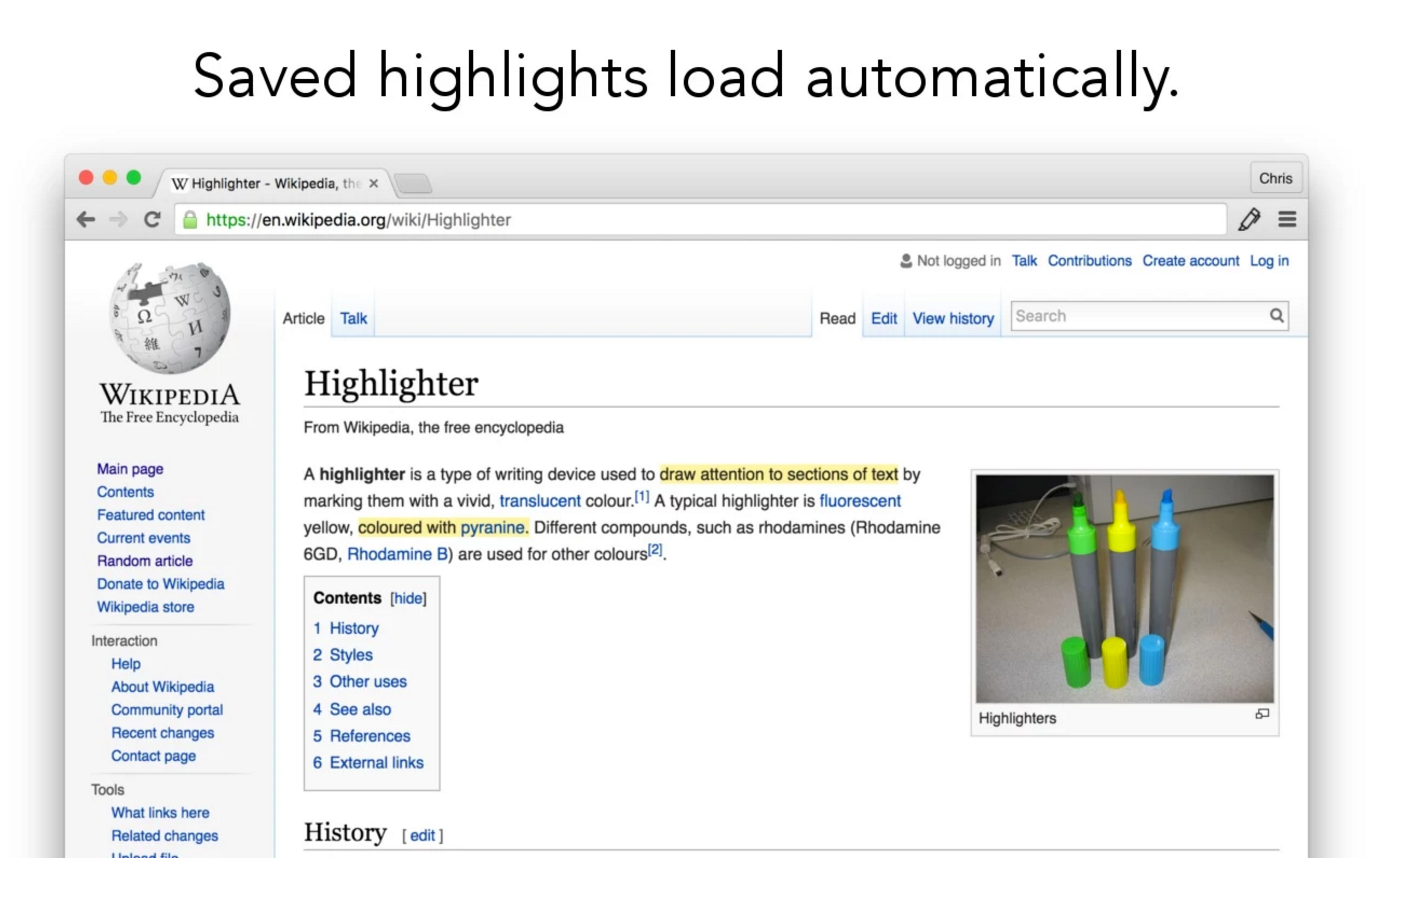
Task: Click the search magnifier icon
Action: tap(1276, 316)
